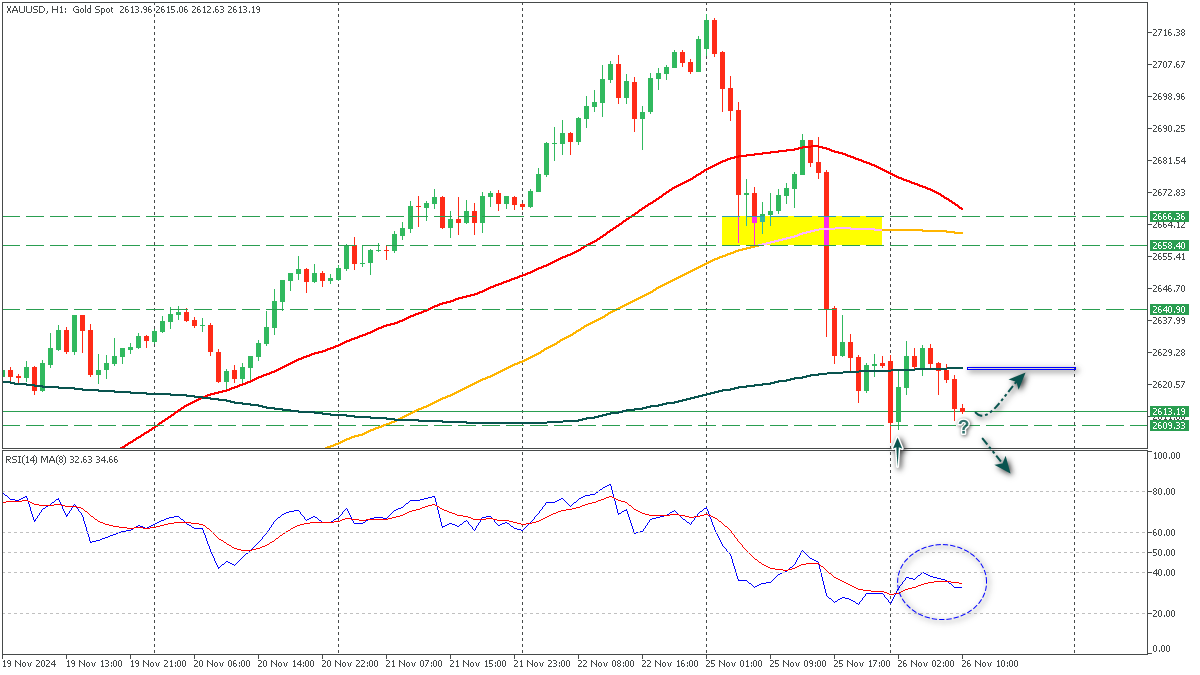1200x675 pixels.
Task: Click the 2716.38 price axis label
Action: coord(1170,33)
